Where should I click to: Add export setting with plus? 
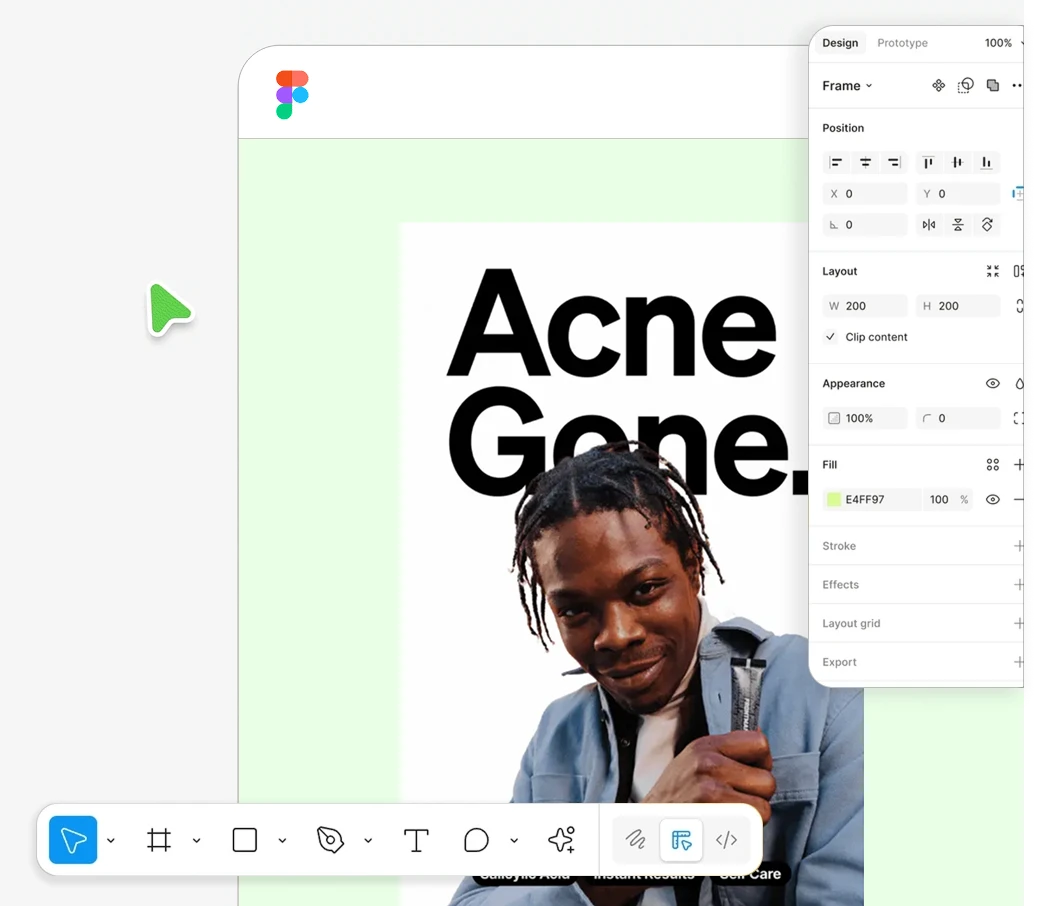pos(1018,662)
